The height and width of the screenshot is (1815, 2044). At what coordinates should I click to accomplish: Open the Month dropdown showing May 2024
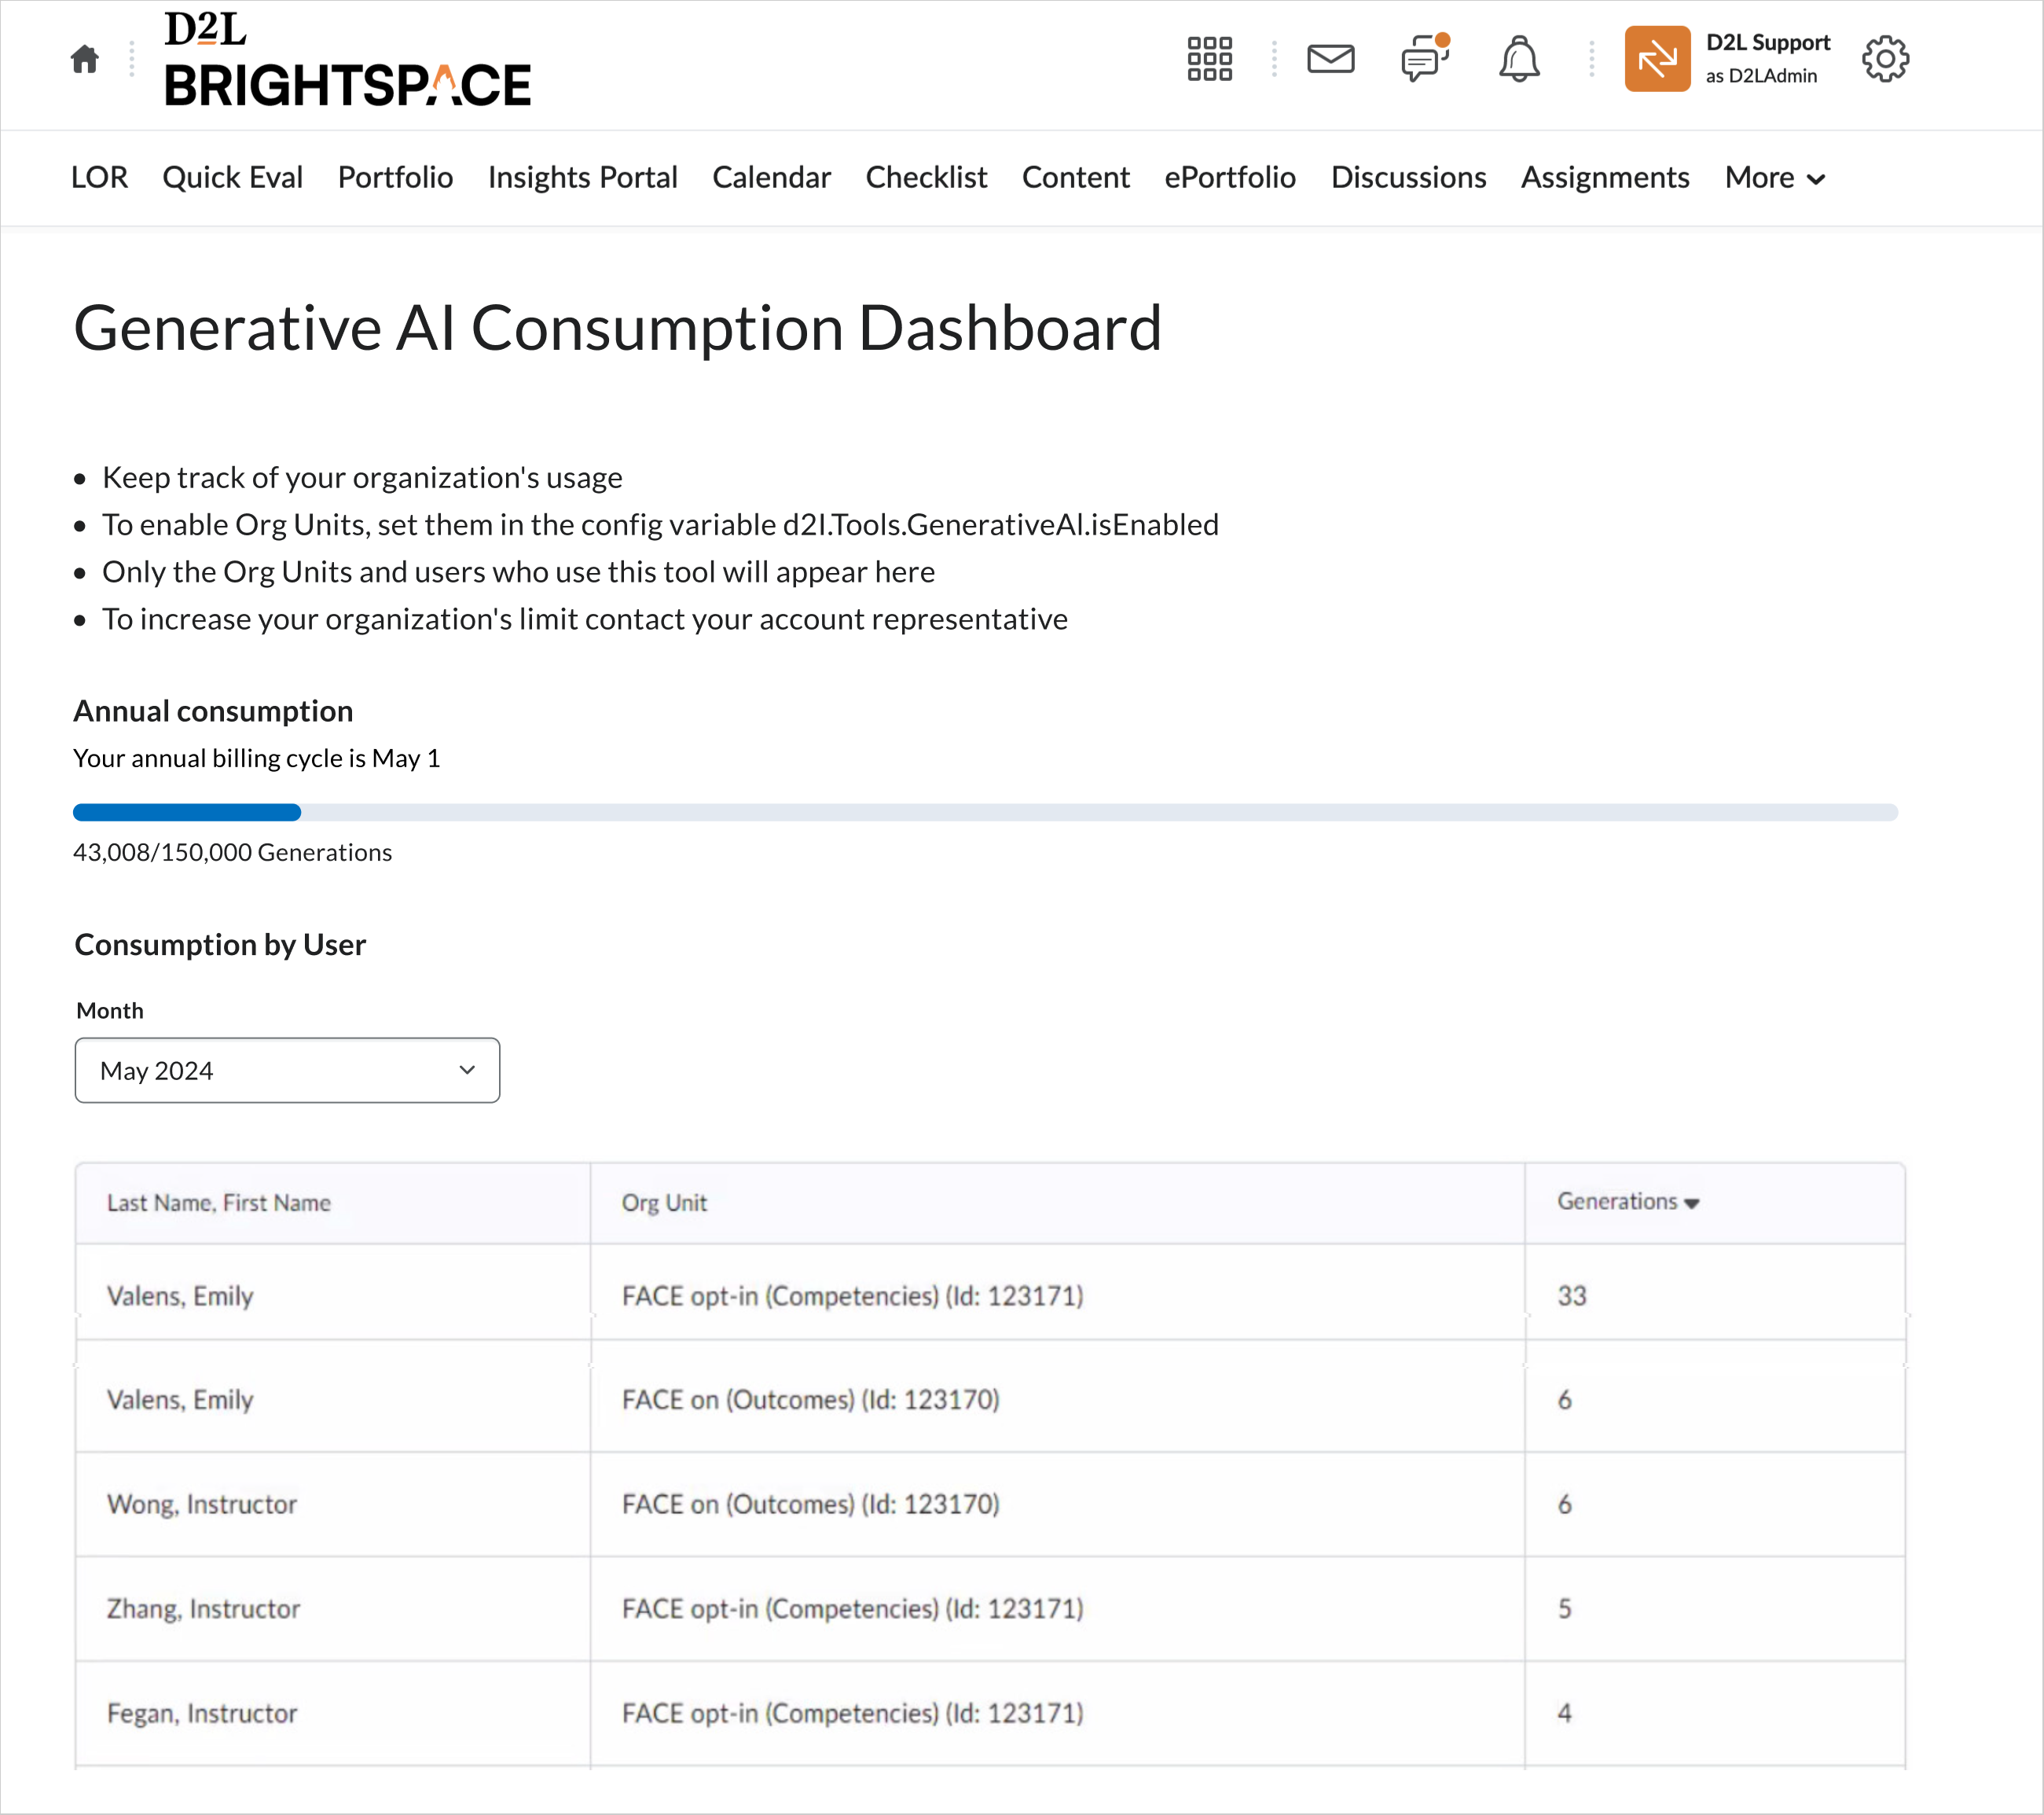(287, 1070)
